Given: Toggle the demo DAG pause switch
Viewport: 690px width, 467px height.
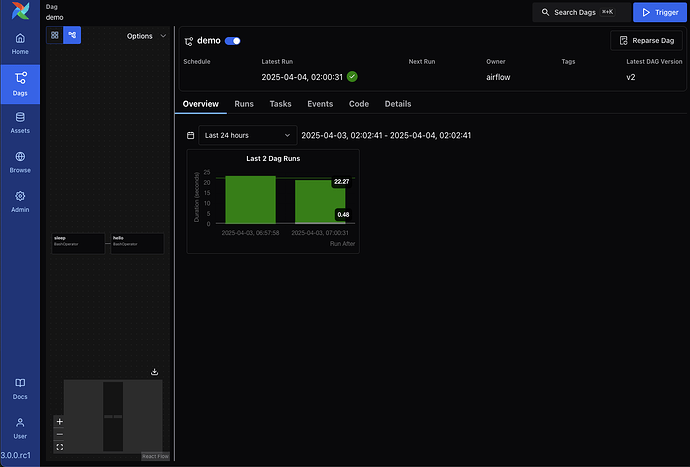Looking at the screenshot, I should tap(233, 41).
